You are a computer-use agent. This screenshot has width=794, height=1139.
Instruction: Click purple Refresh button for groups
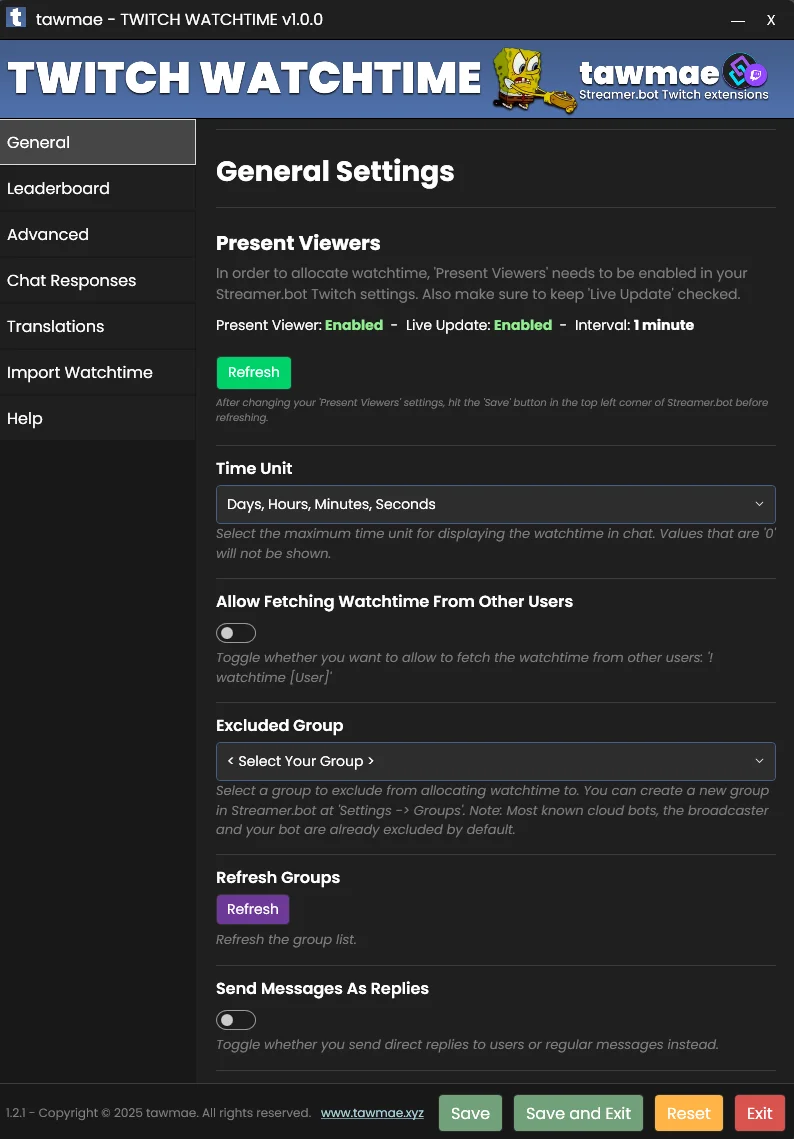point(253,909)
